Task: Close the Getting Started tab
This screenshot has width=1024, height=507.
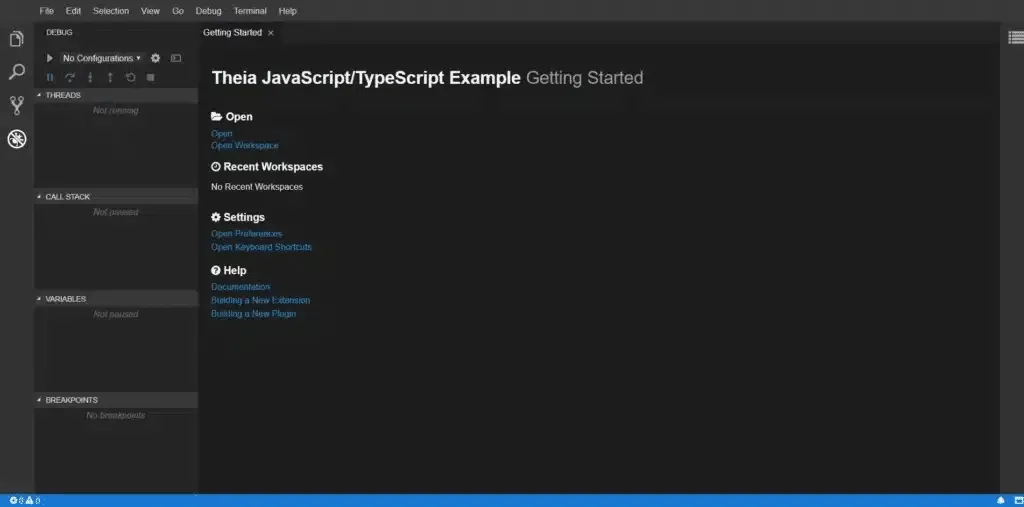Action: coord(271,33)
